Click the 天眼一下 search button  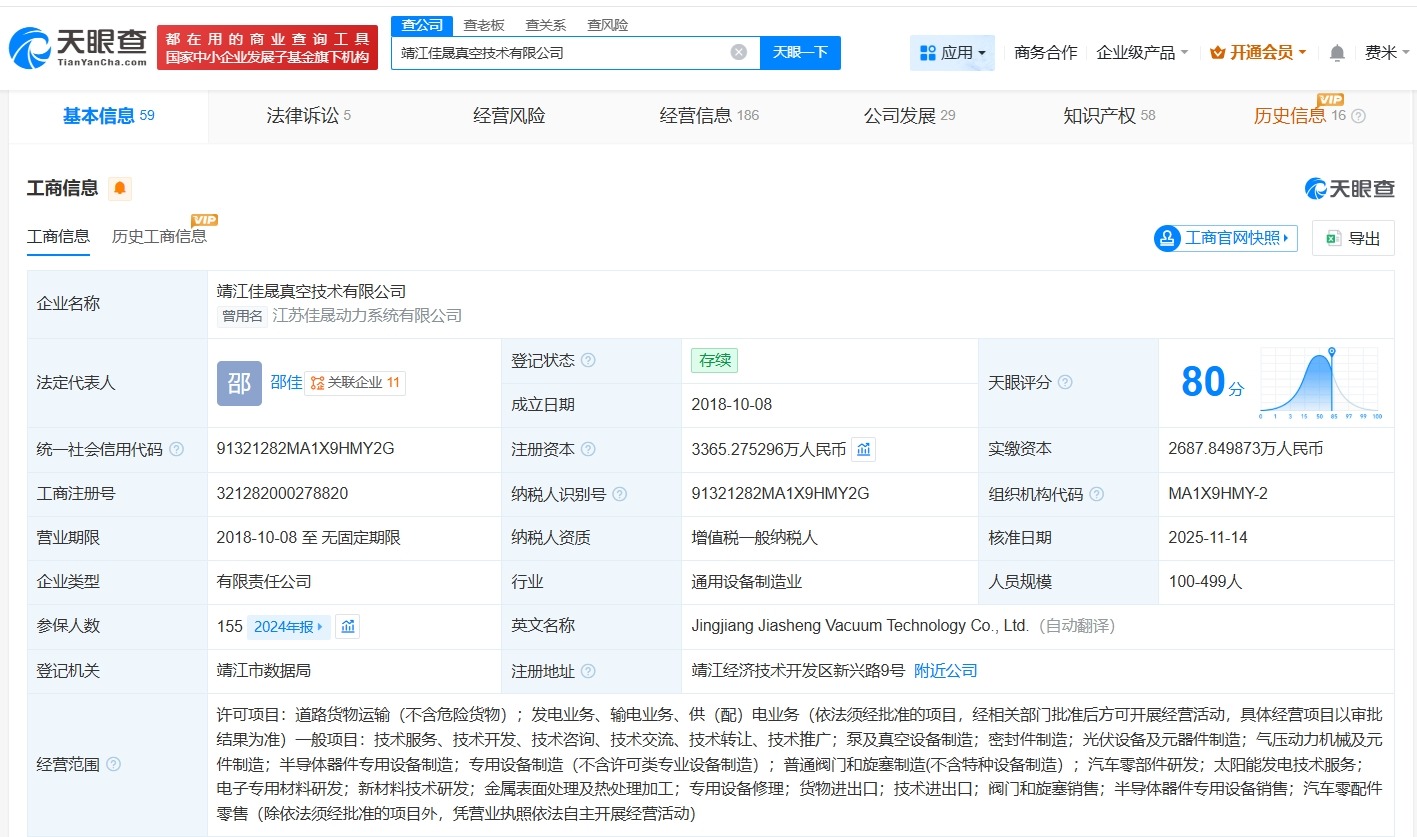(x=800, y=51)
